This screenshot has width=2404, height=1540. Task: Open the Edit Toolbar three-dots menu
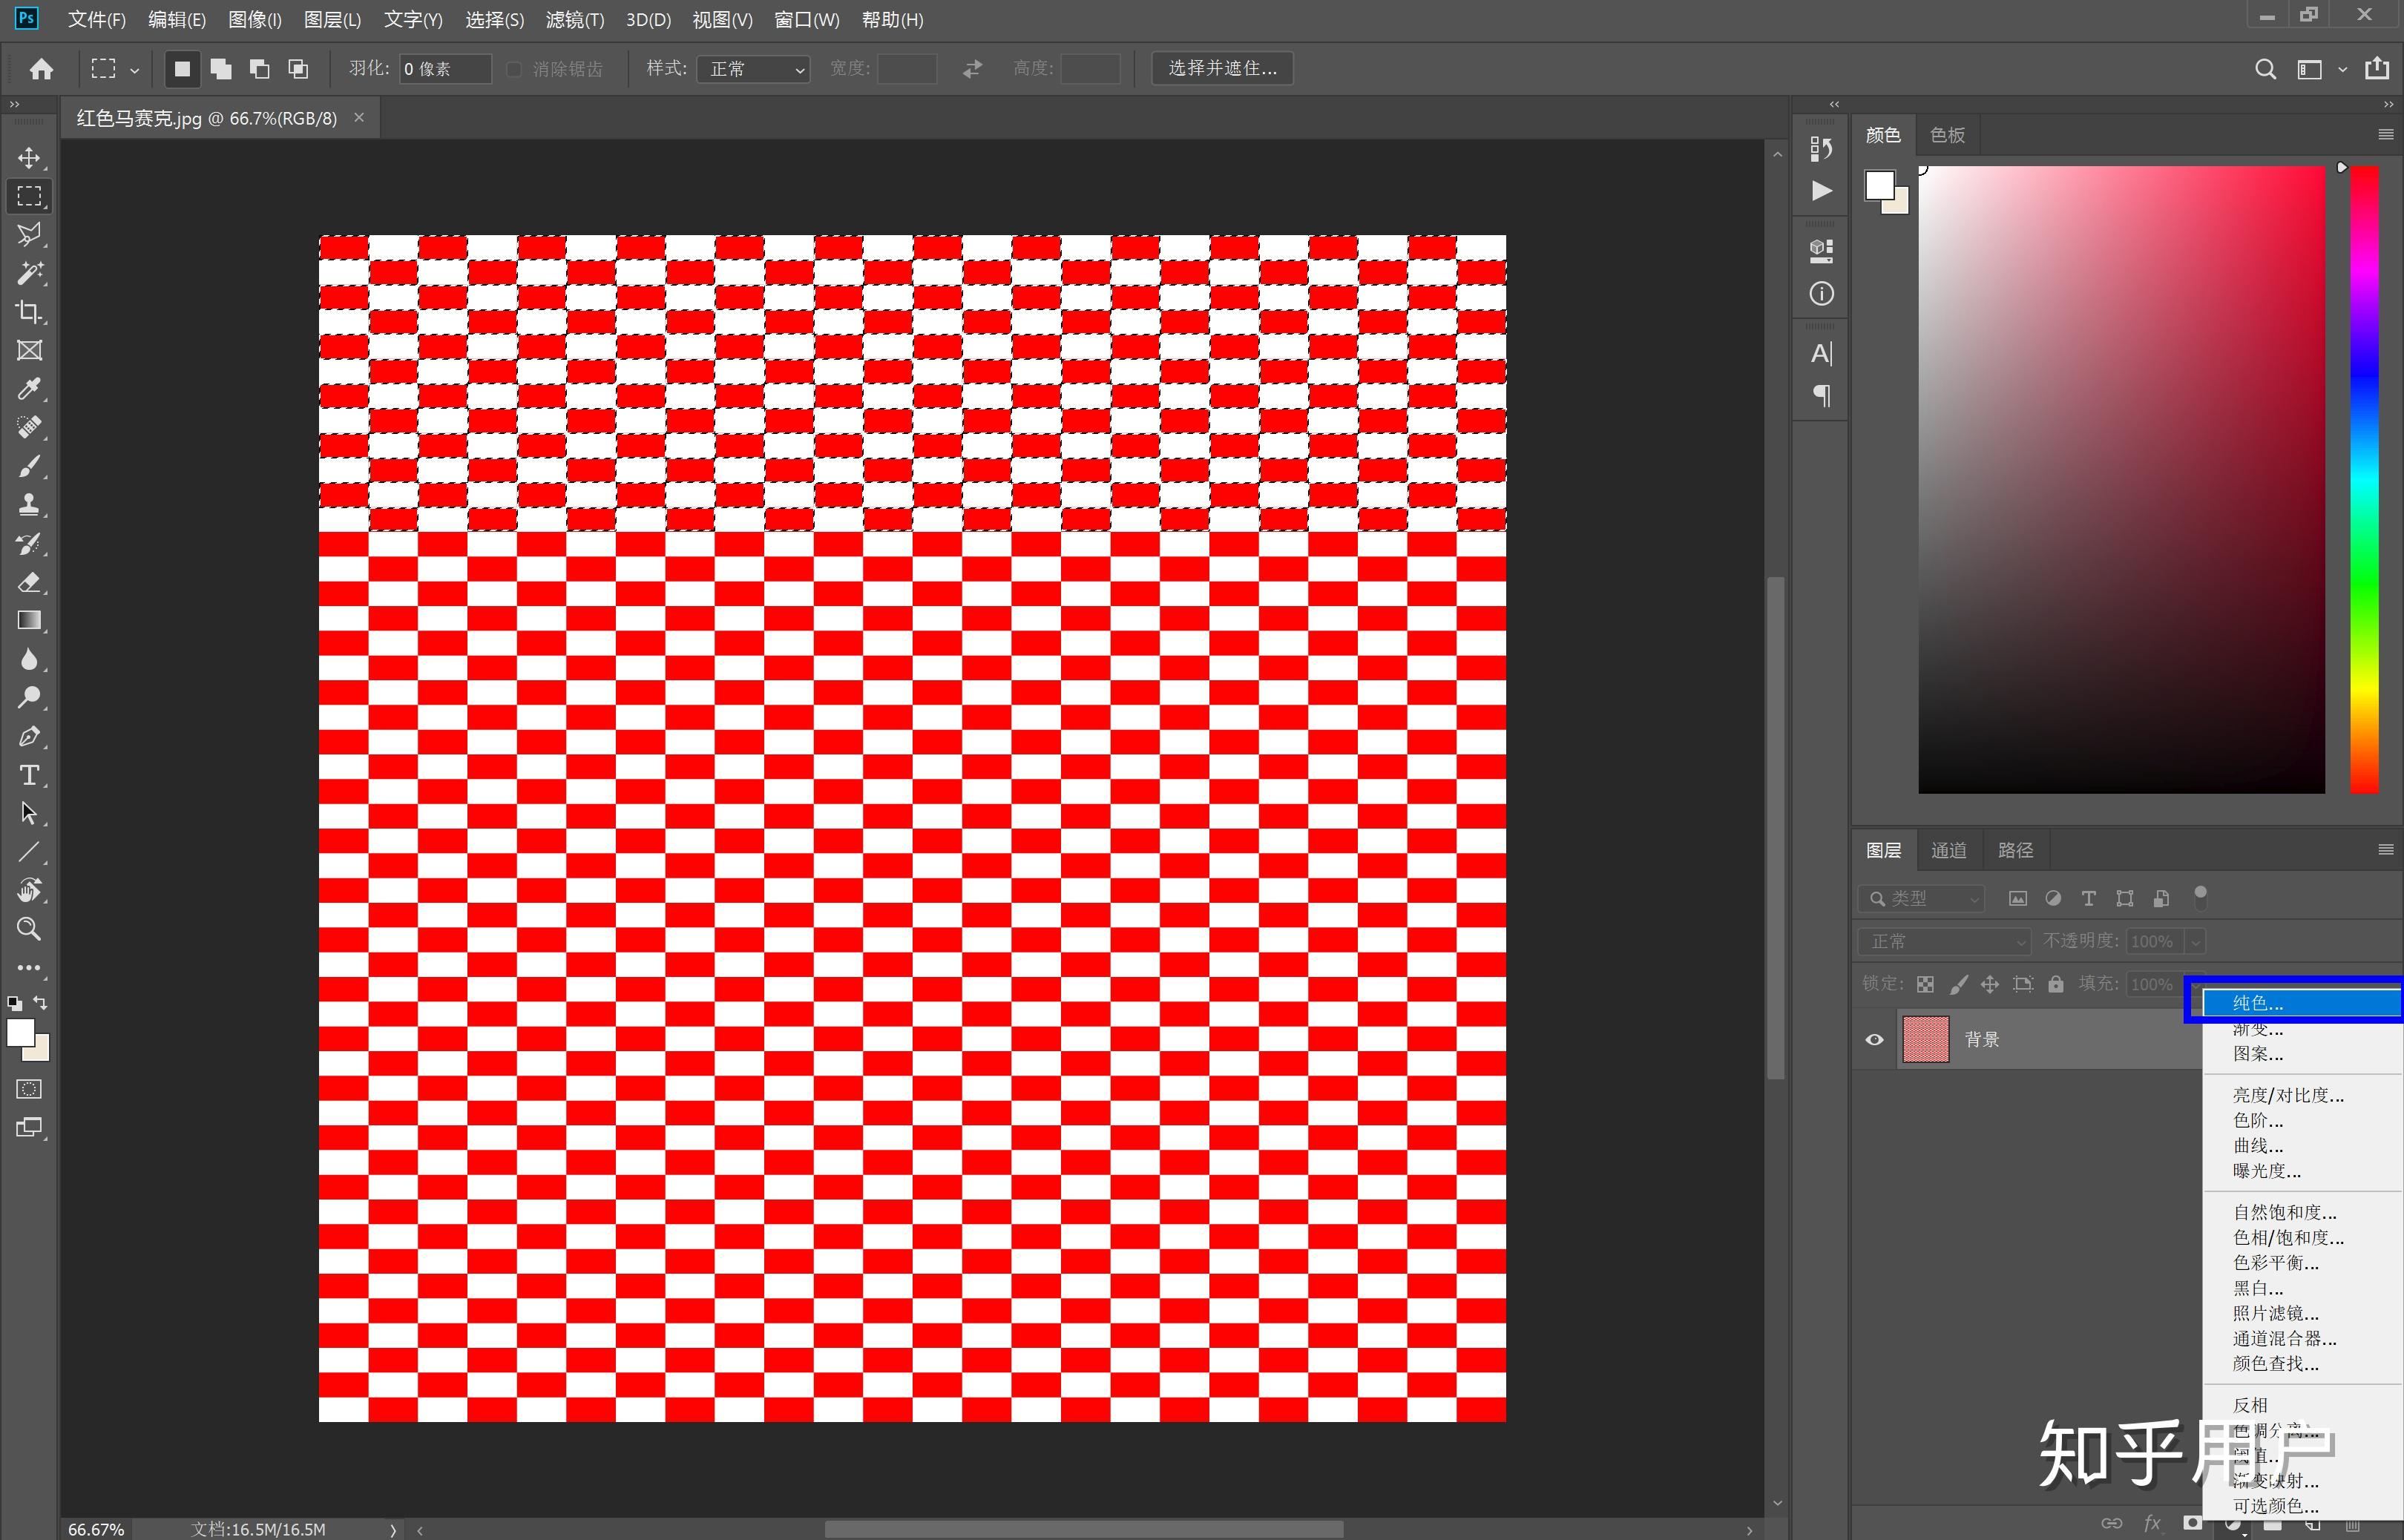click(29, 967)
